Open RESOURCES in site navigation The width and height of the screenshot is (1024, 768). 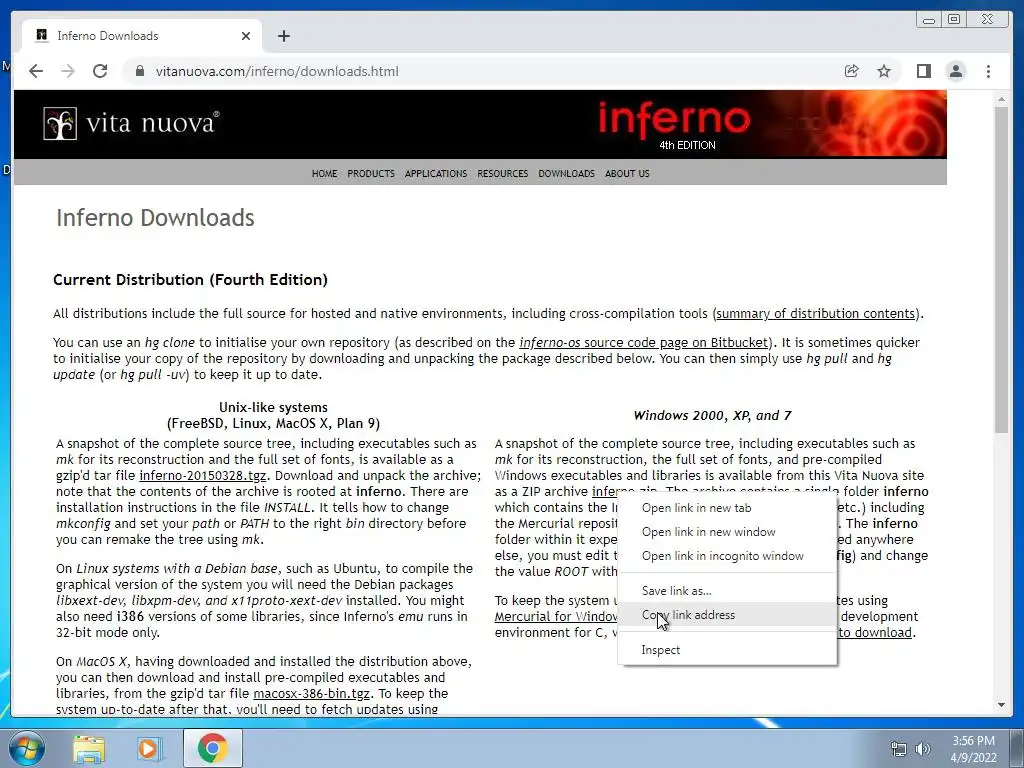pyautogui.click(x=502, y=174)
